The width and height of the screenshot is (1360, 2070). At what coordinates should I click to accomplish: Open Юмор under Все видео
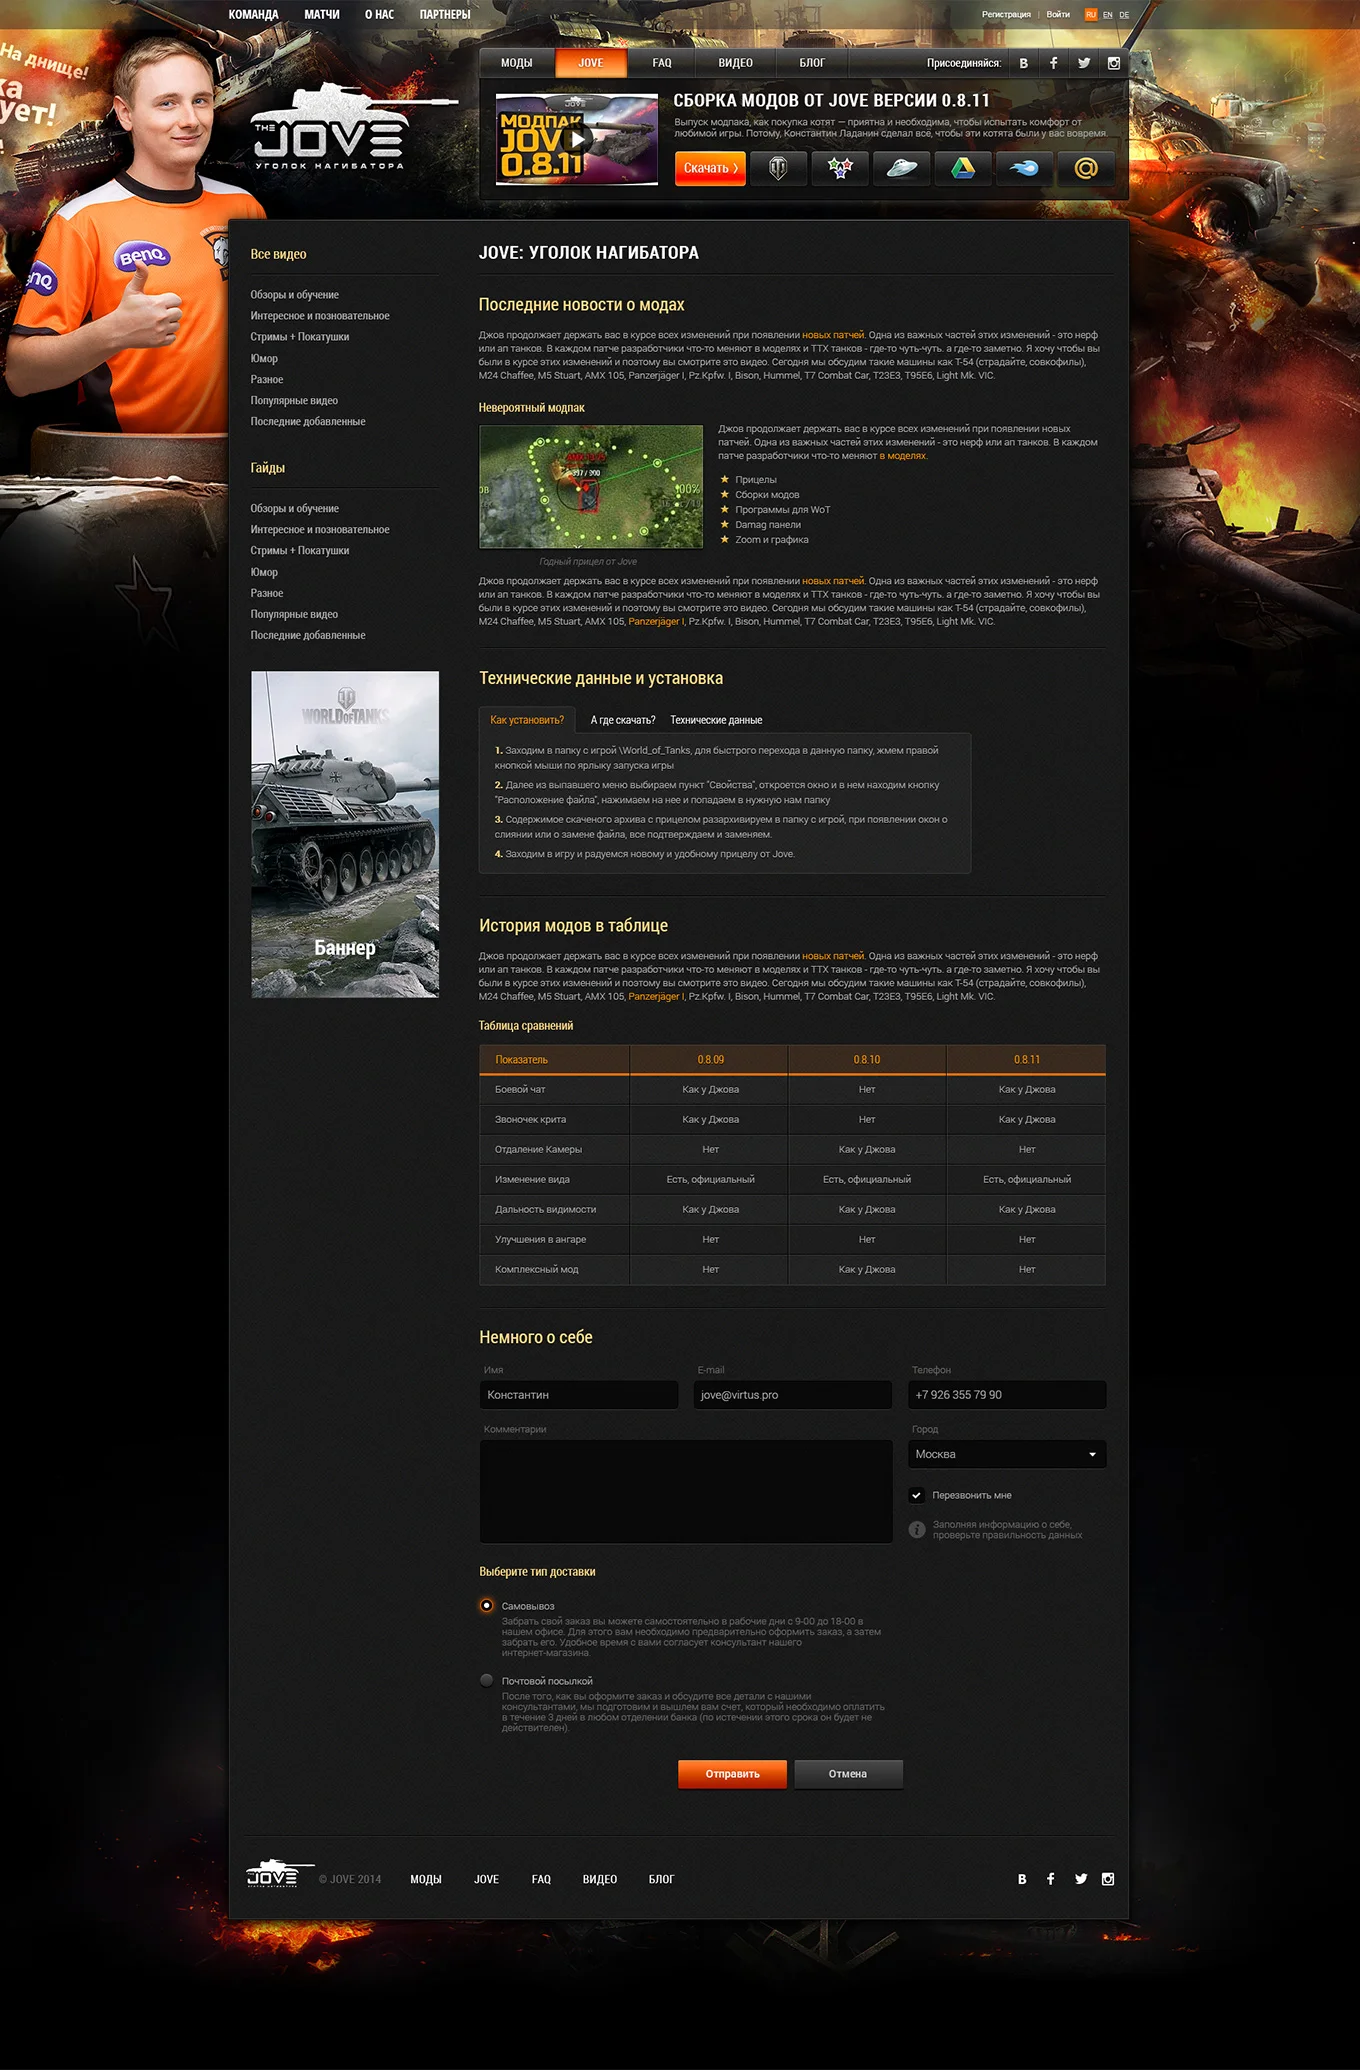[264, 358]
